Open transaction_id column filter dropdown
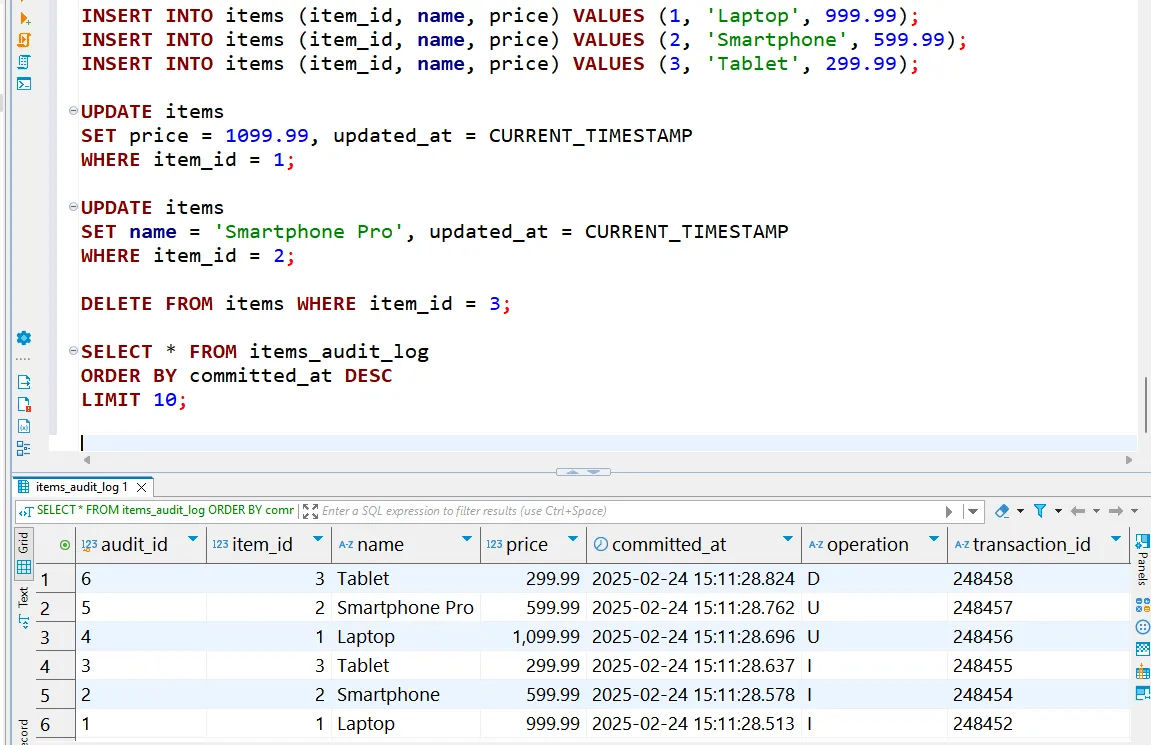This screenshot has height=745, width=1151. pos(1116,539)
